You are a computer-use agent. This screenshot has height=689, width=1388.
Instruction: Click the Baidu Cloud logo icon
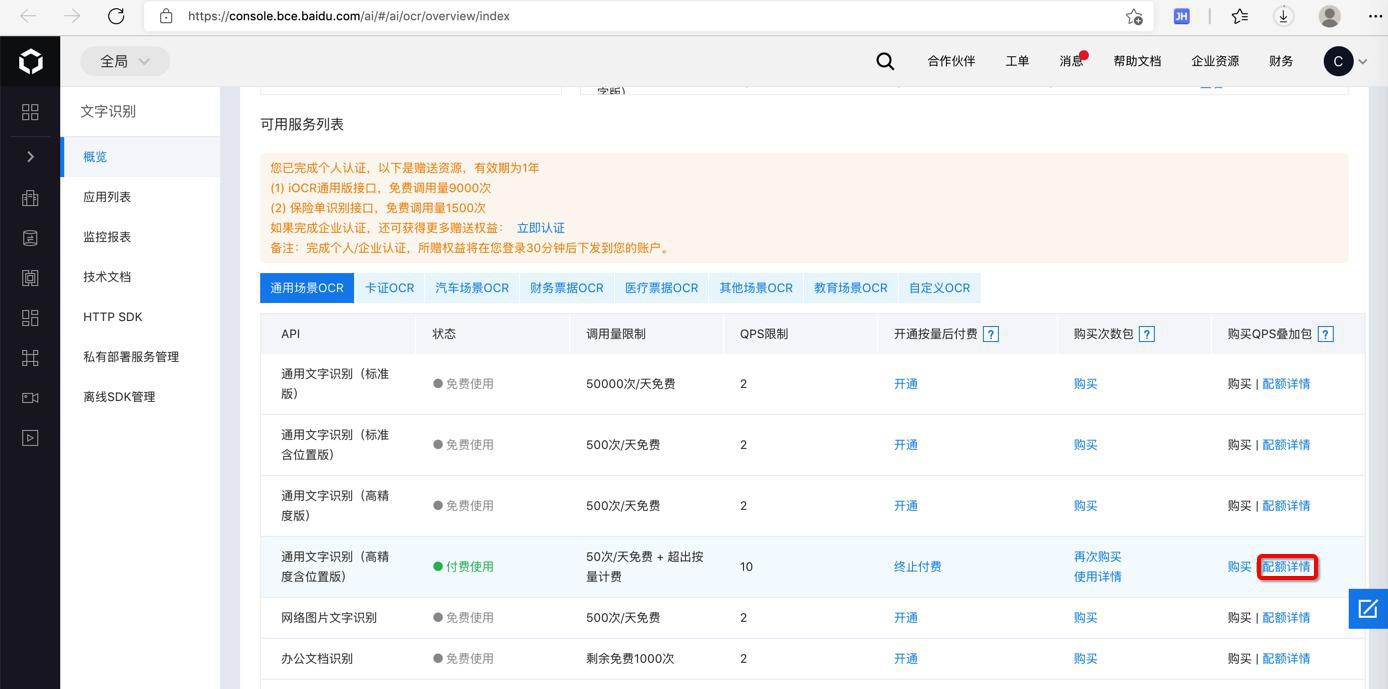click(30, 61)
